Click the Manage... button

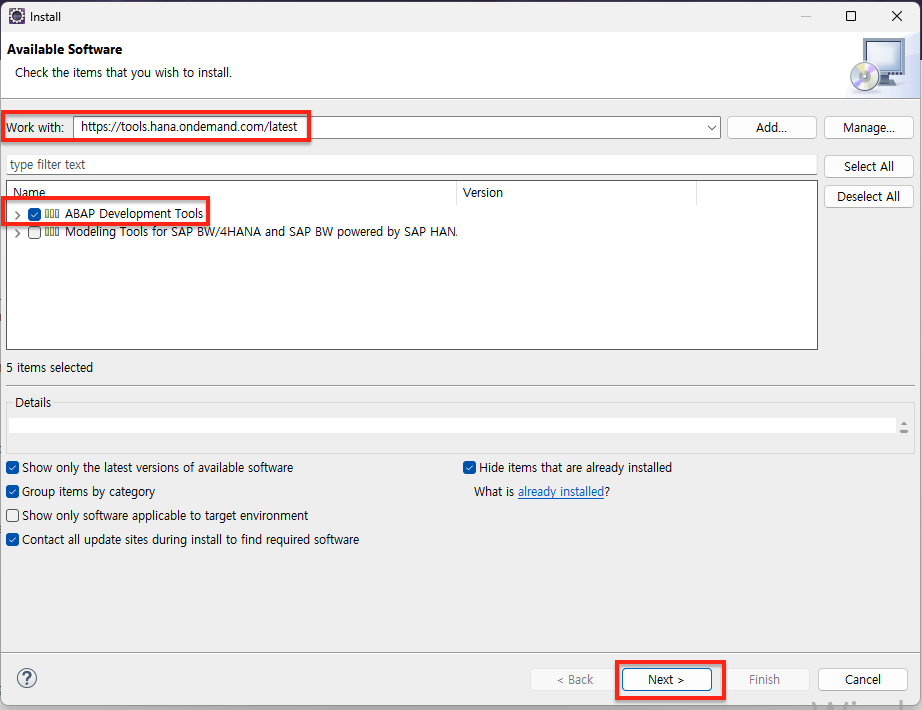click(868, 128)
